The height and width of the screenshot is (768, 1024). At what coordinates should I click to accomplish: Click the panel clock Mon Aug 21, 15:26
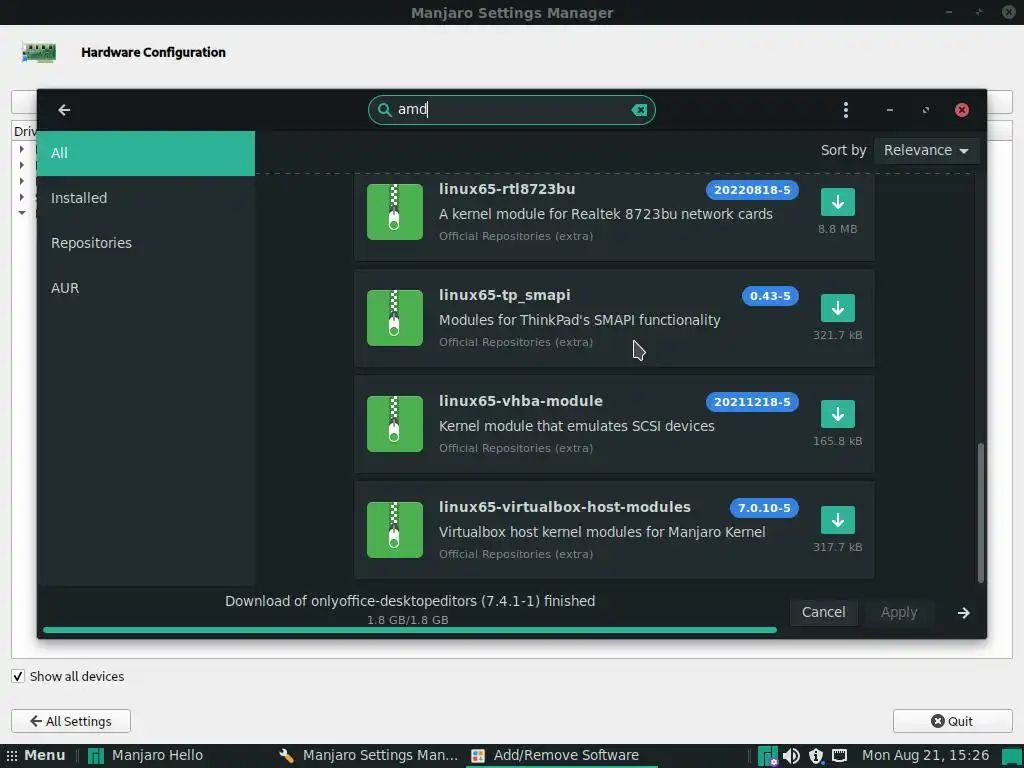tap(925, 756)
